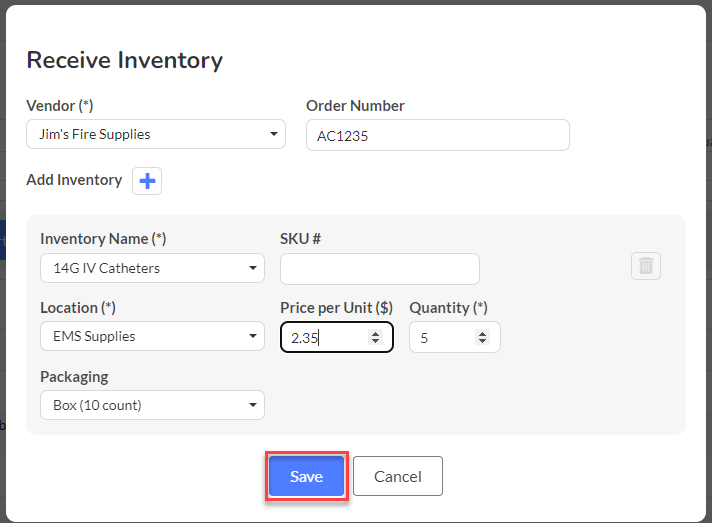The width and height of the screenshot is (712, 523).
Task: Expand the Packaging dropdown showing Box (10 count)
Action: [x=152, y=405]
